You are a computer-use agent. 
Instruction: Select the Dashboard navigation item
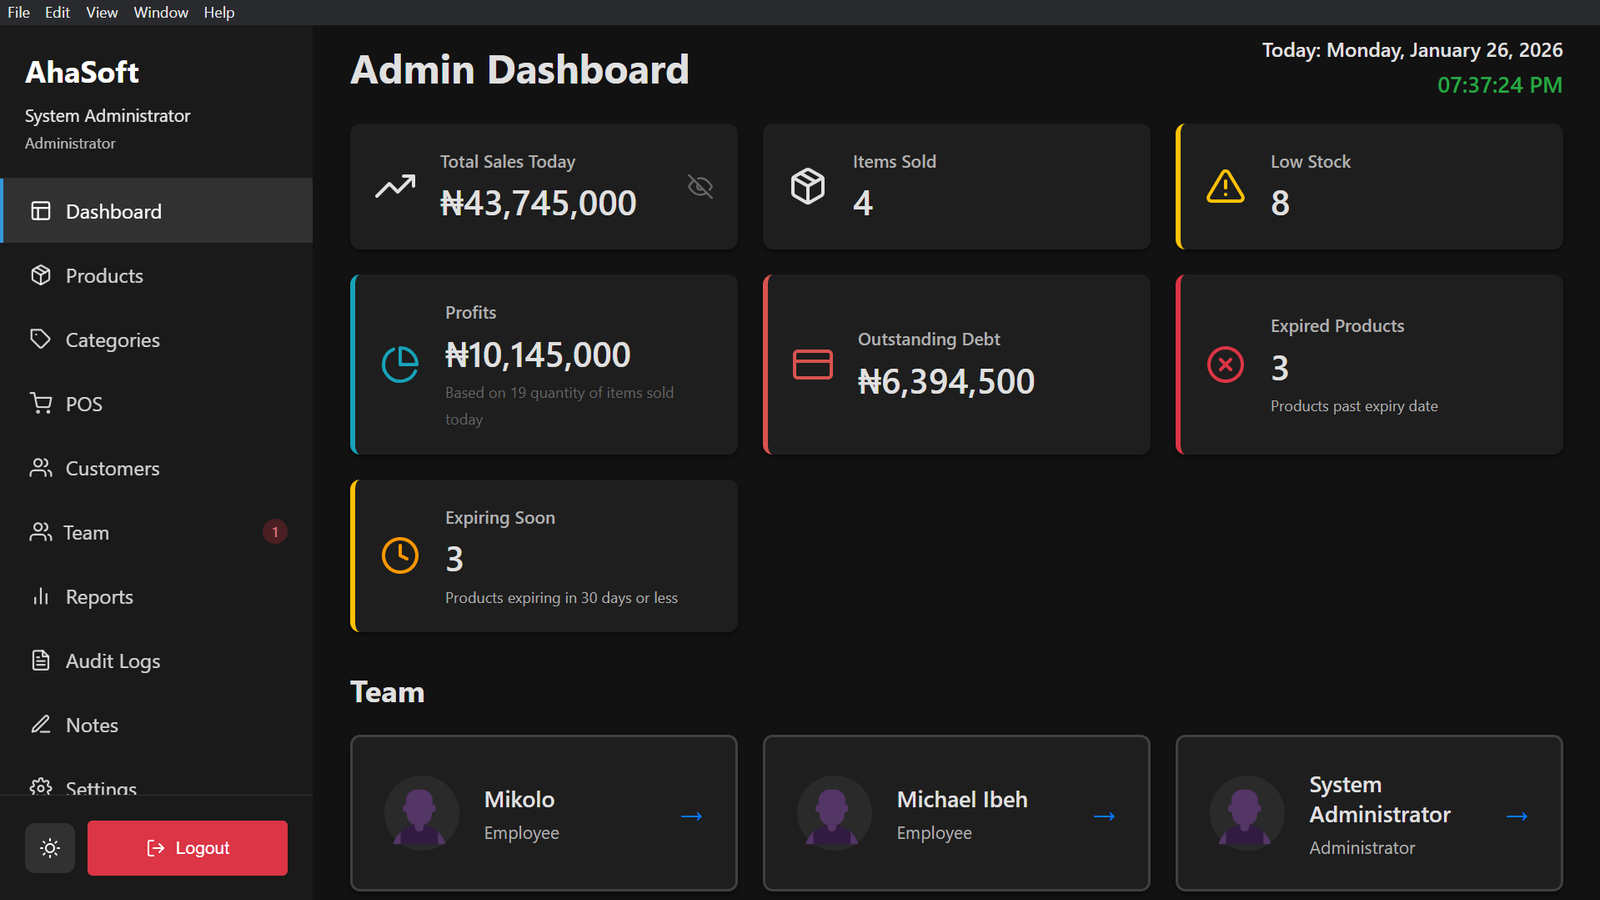113,211
